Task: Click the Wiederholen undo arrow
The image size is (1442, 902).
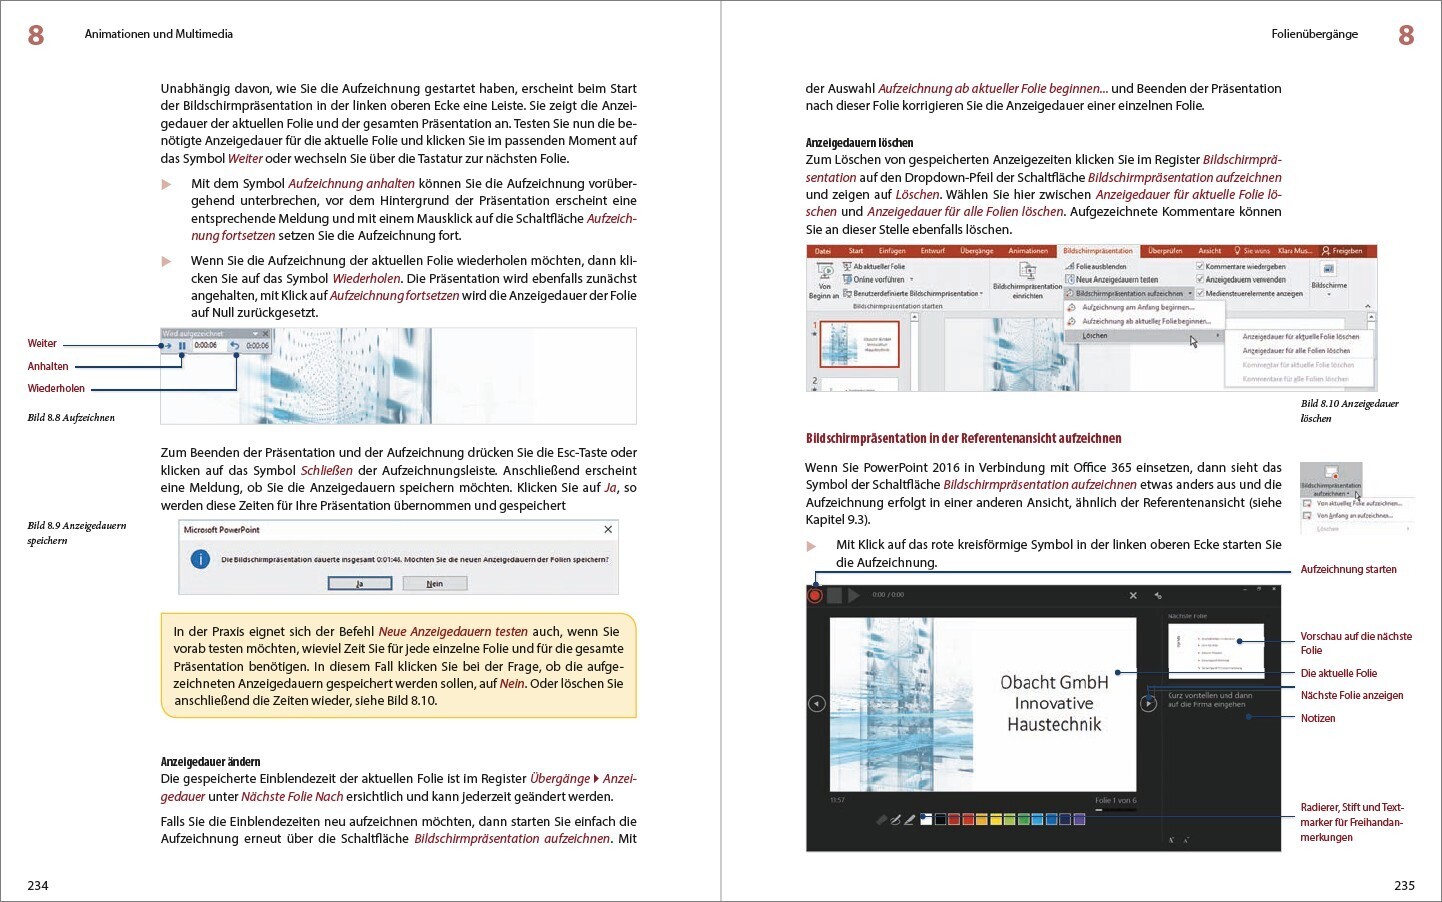Action: 235,346
